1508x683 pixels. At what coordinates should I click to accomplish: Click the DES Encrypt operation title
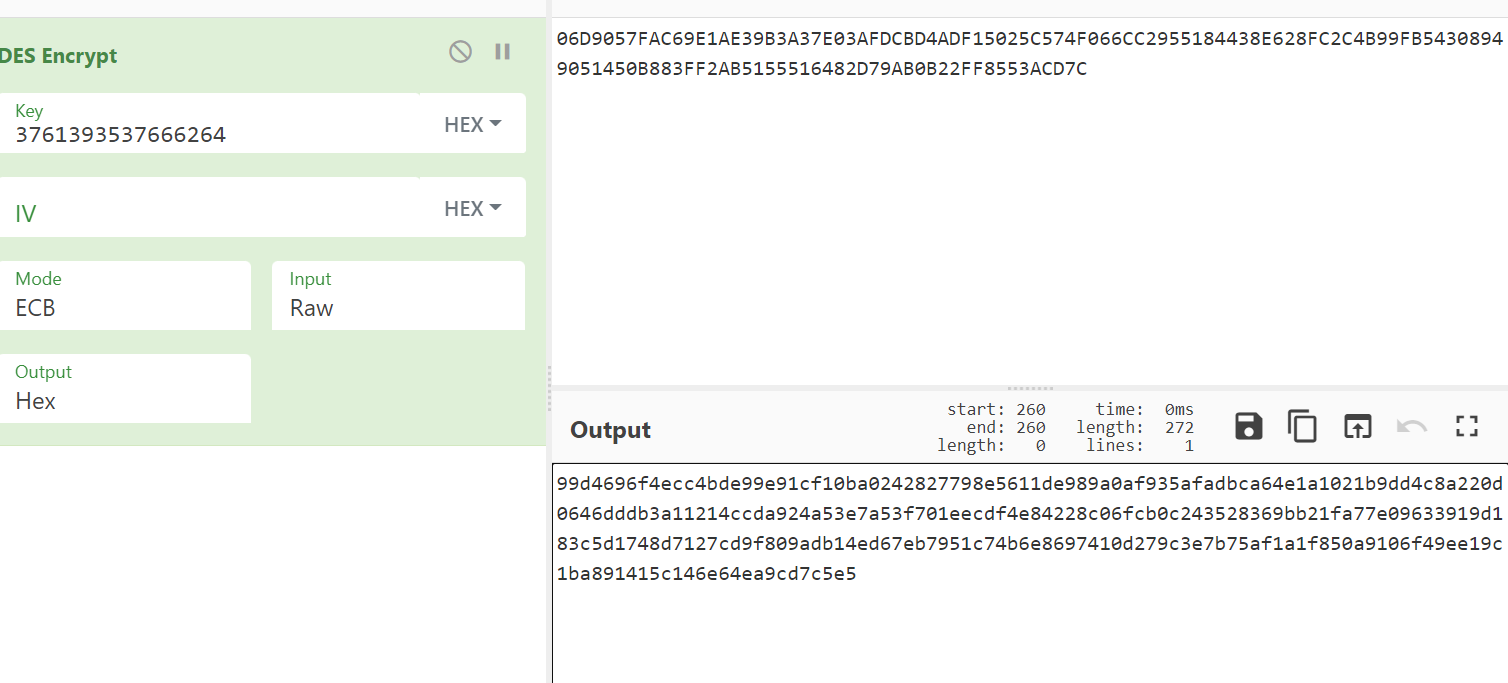(x=59, y=56)
